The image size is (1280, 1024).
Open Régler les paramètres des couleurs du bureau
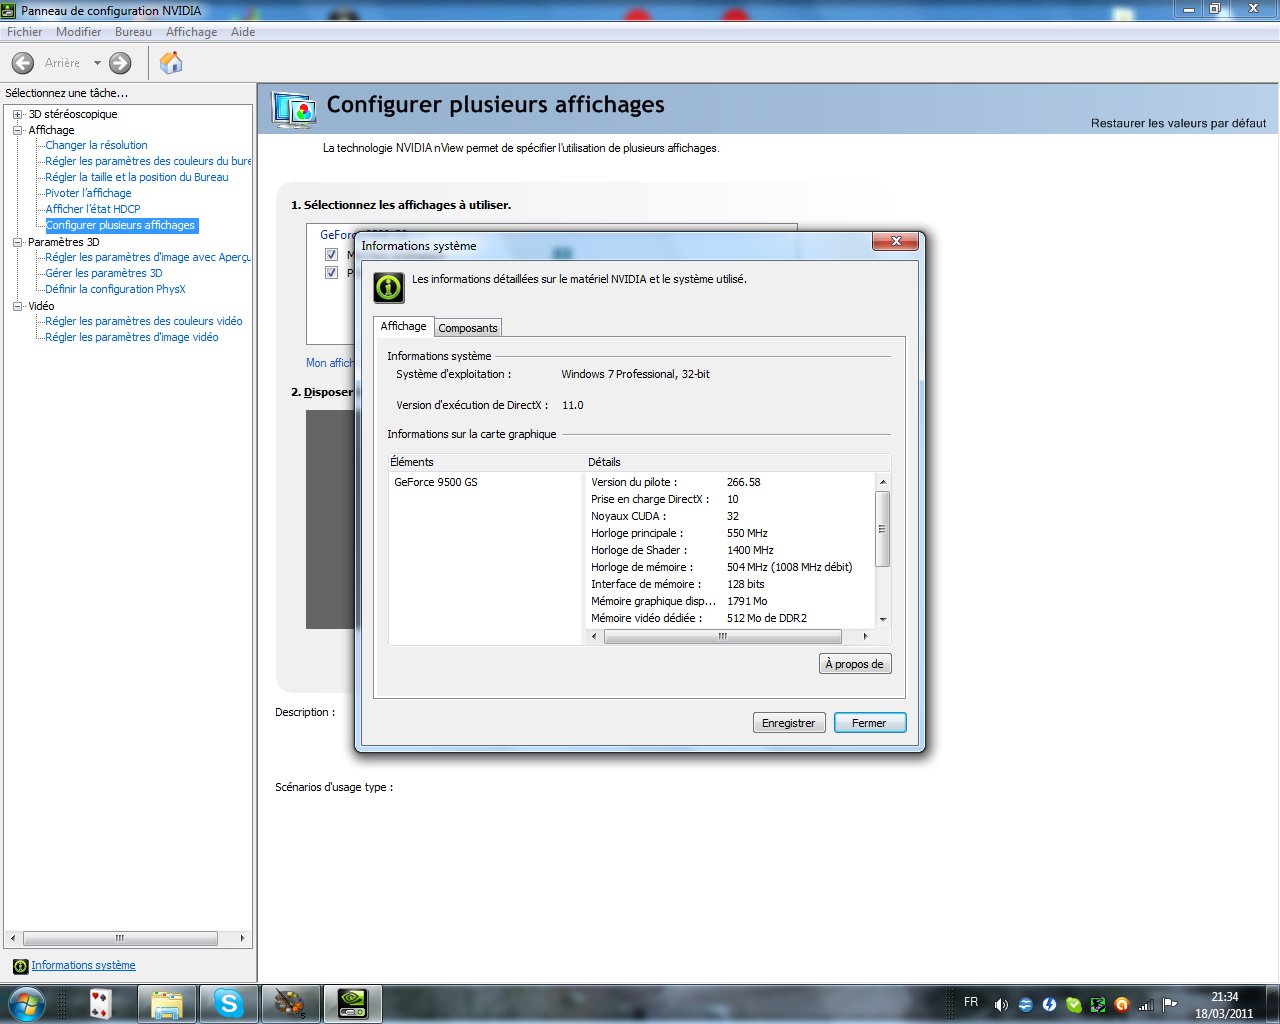coord(148,161)
